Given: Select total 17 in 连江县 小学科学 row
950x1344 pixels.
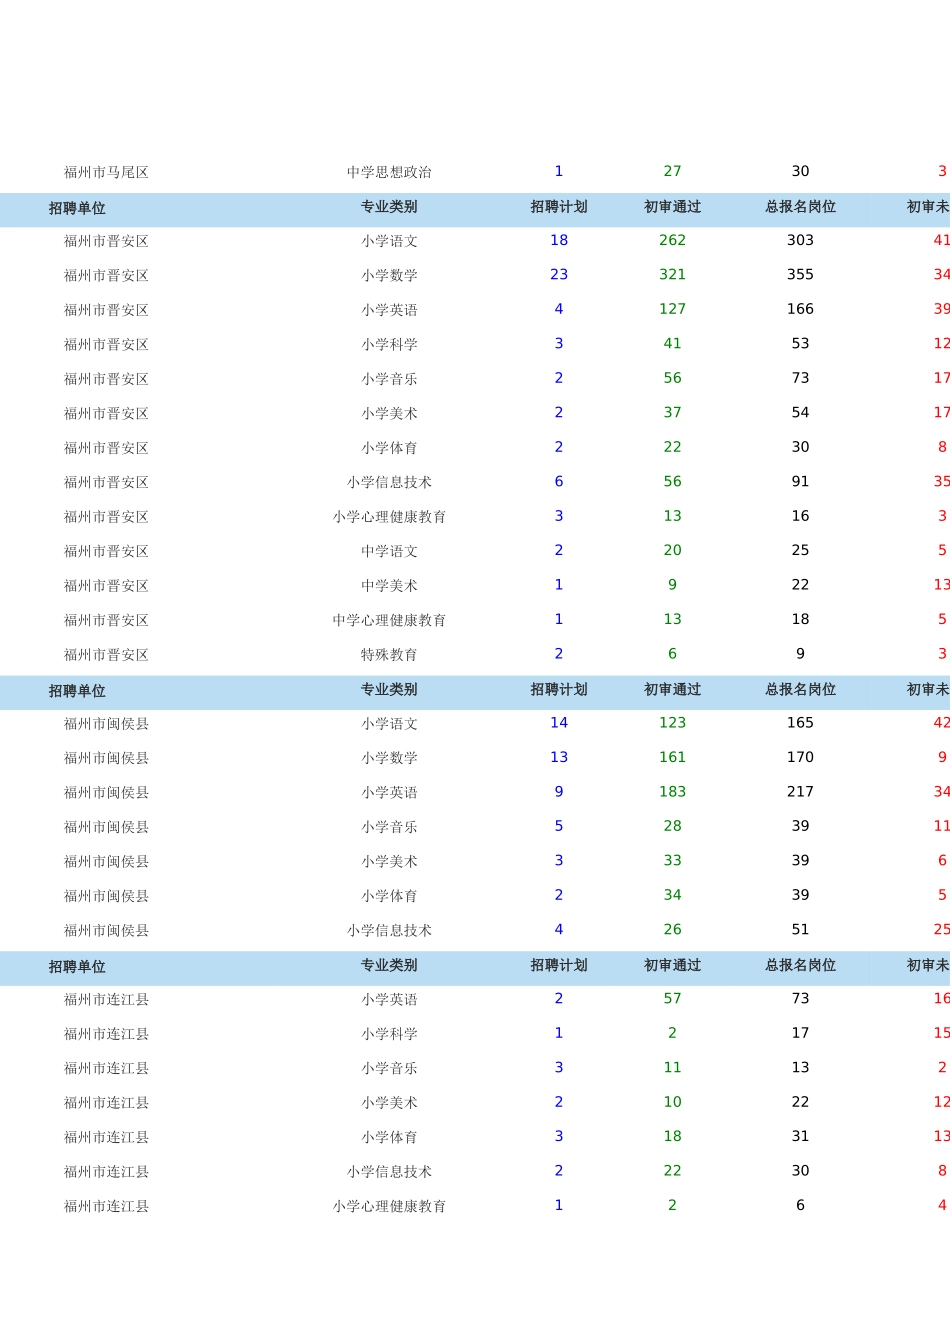Looking at the screenshot, I should 800,1034.
